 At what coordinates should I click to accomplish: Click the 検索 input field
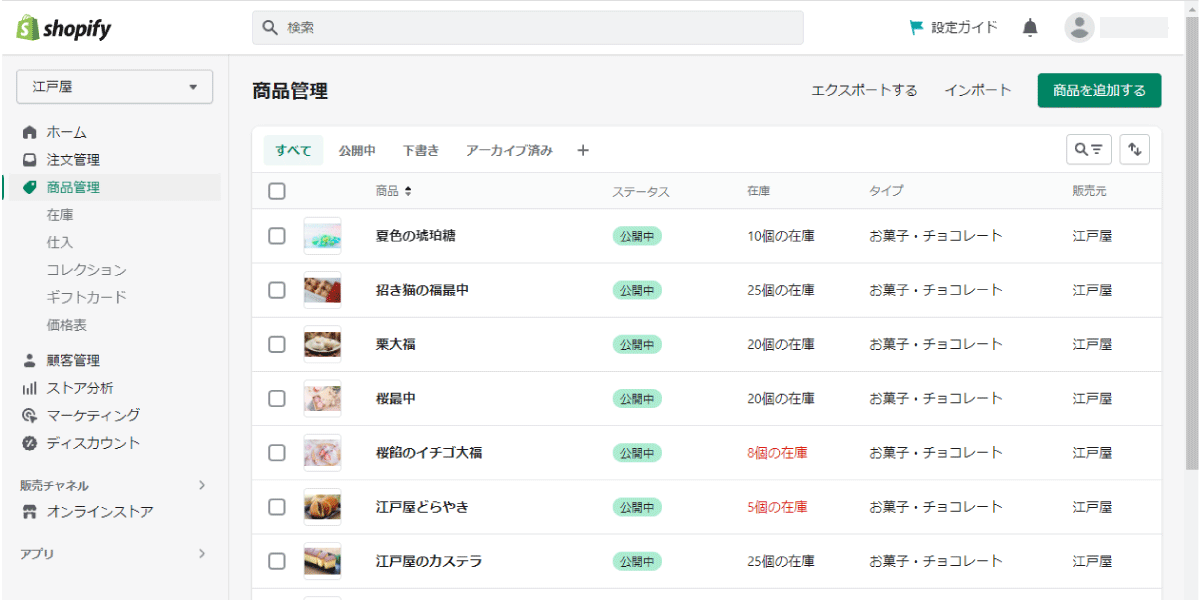click(x=527, y=28)
